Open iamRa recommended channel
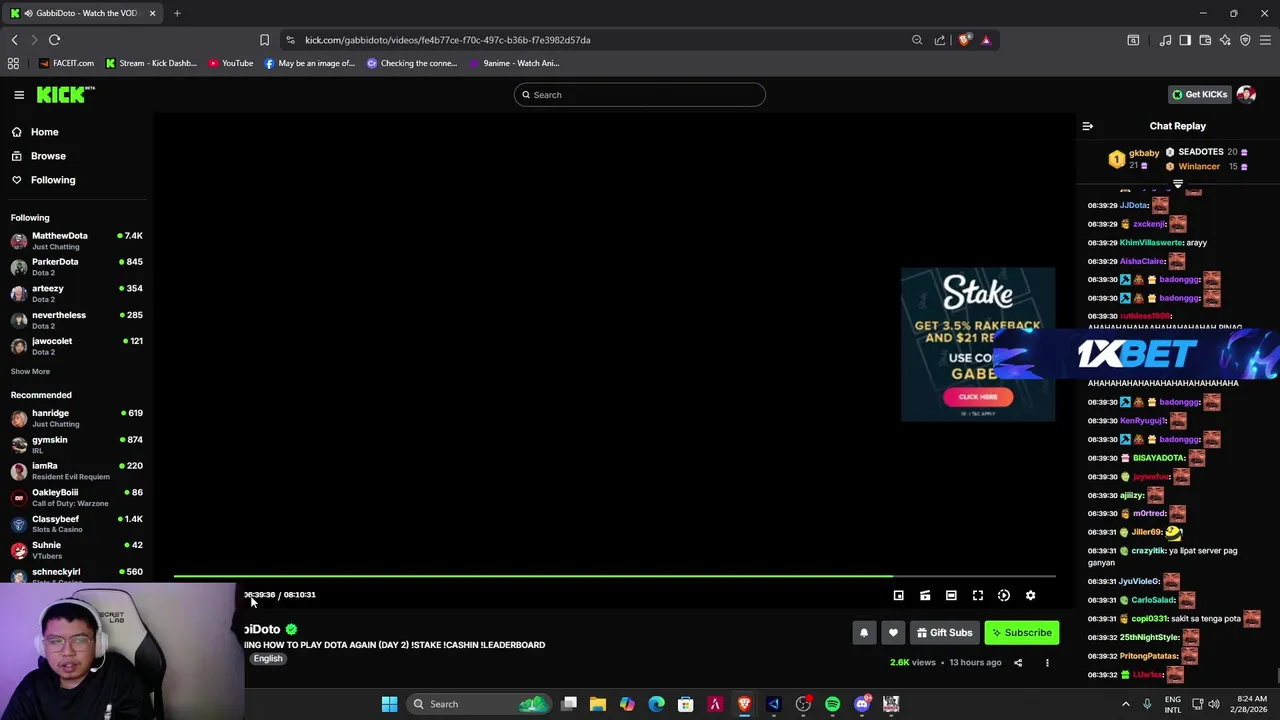1280x720 pixels. coord(76,470)
